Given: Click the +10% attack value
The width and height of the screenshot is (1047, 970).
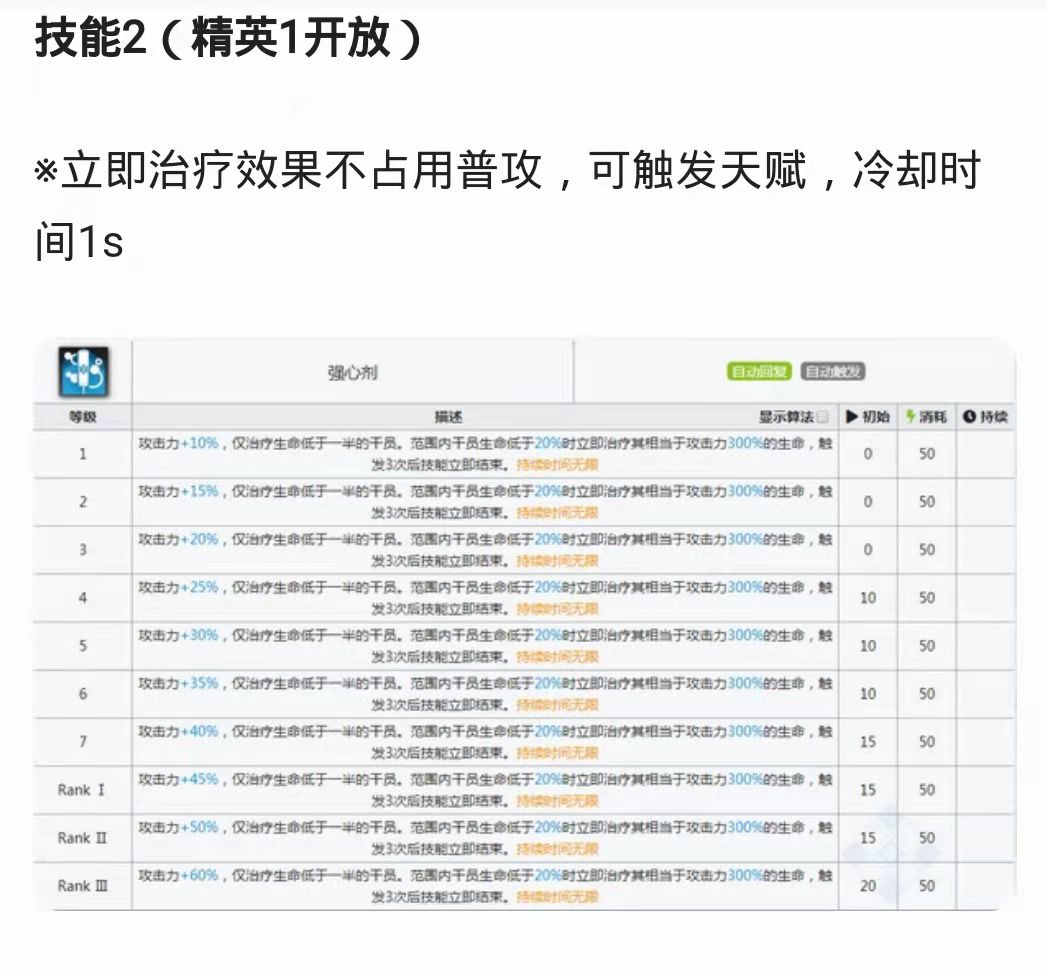Looking at the screenshot, I should point(199,443).
